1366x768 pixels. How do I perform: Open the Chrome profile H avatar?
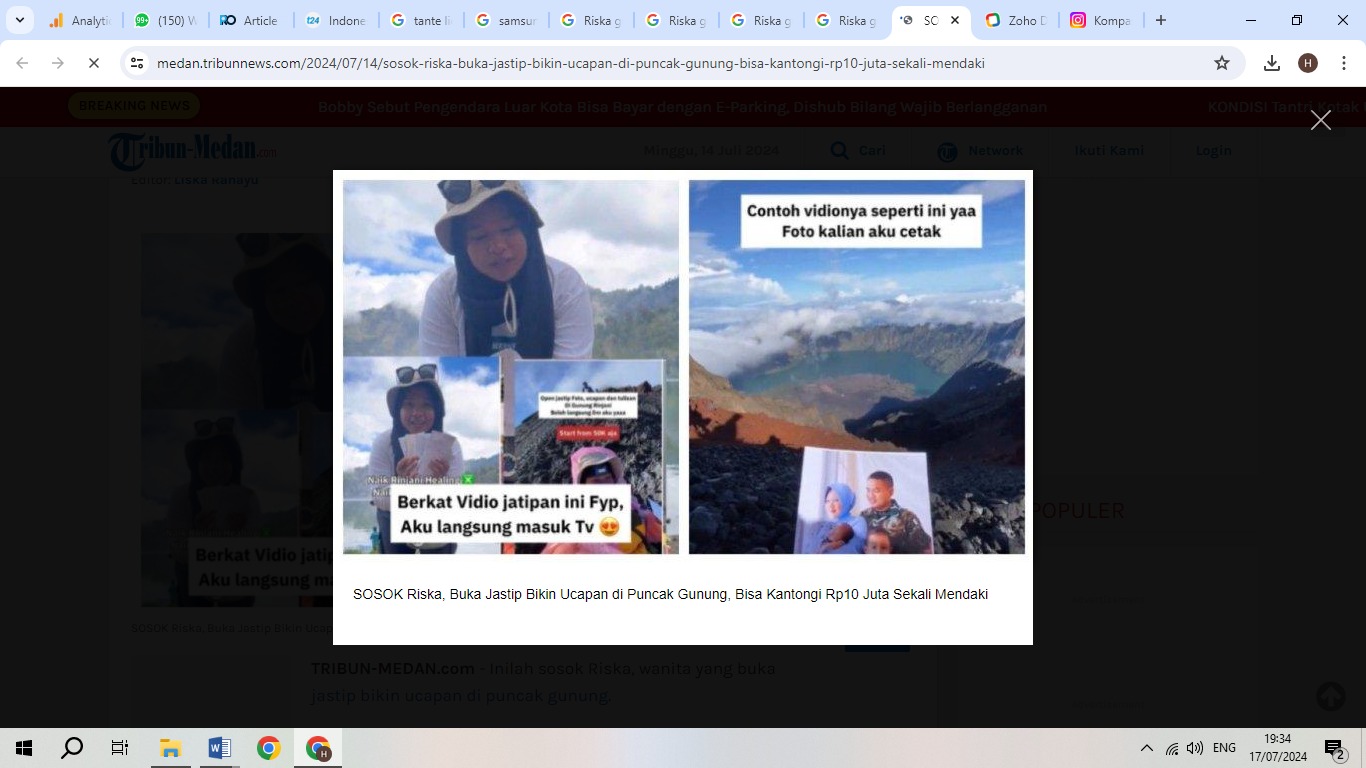1307,63
